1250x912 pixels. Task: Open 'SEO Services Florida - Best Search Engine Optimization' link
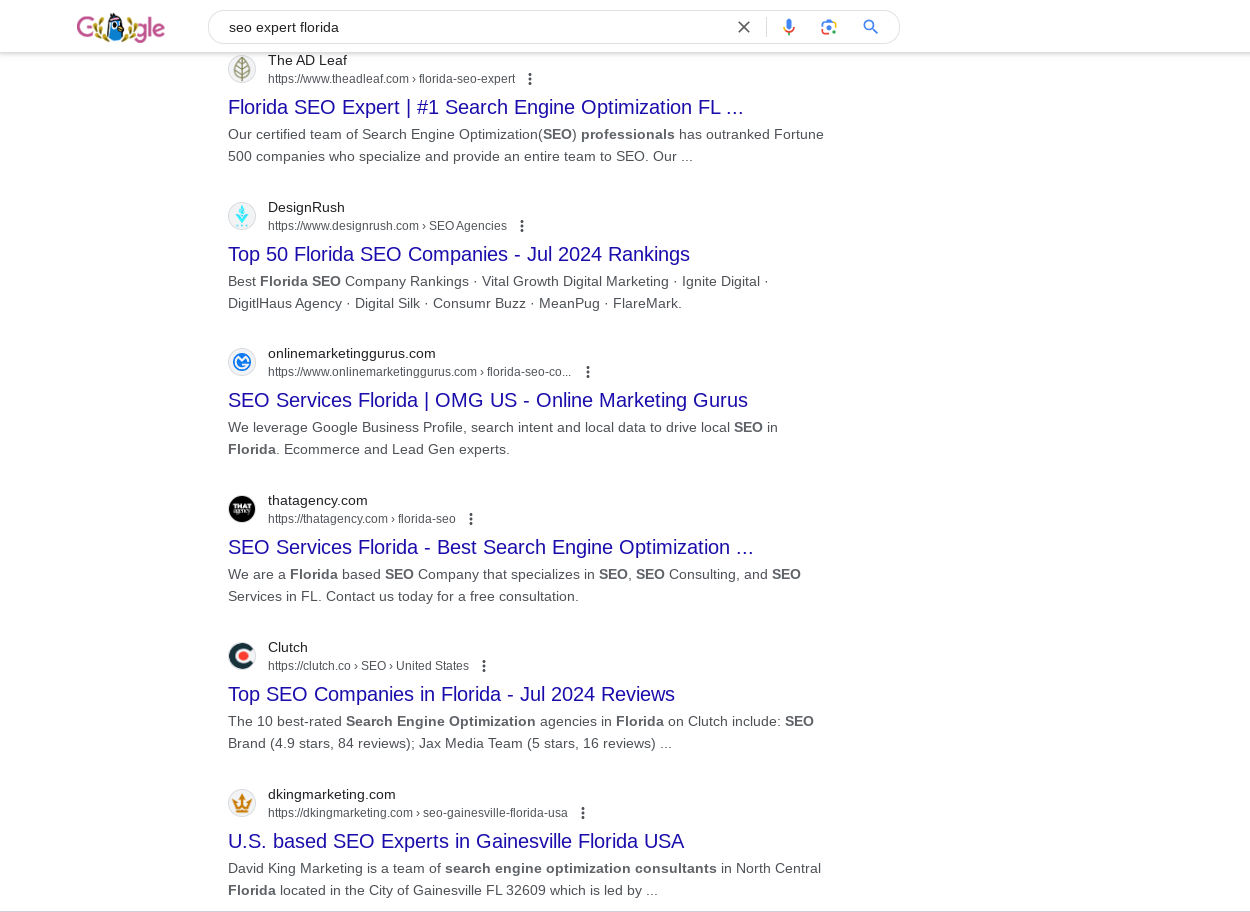pyautogui.click(x=491, y=547)
